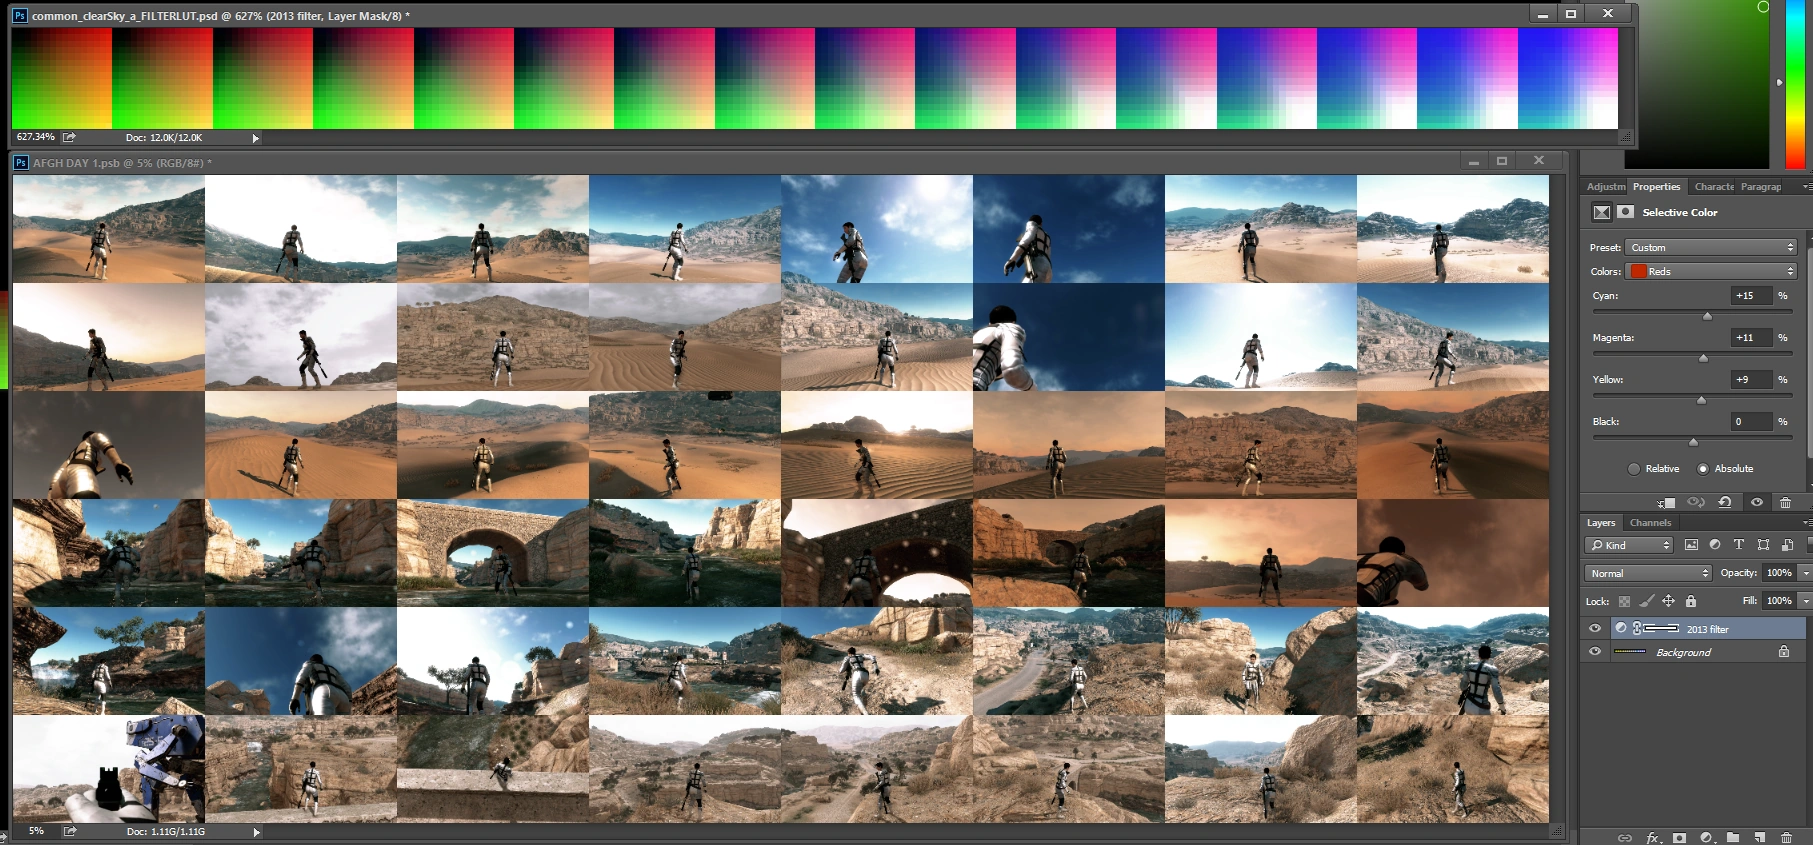1813x845 pixels.
Task: Hide the 2013 filter layer
Action: [x=1595, y=629]
